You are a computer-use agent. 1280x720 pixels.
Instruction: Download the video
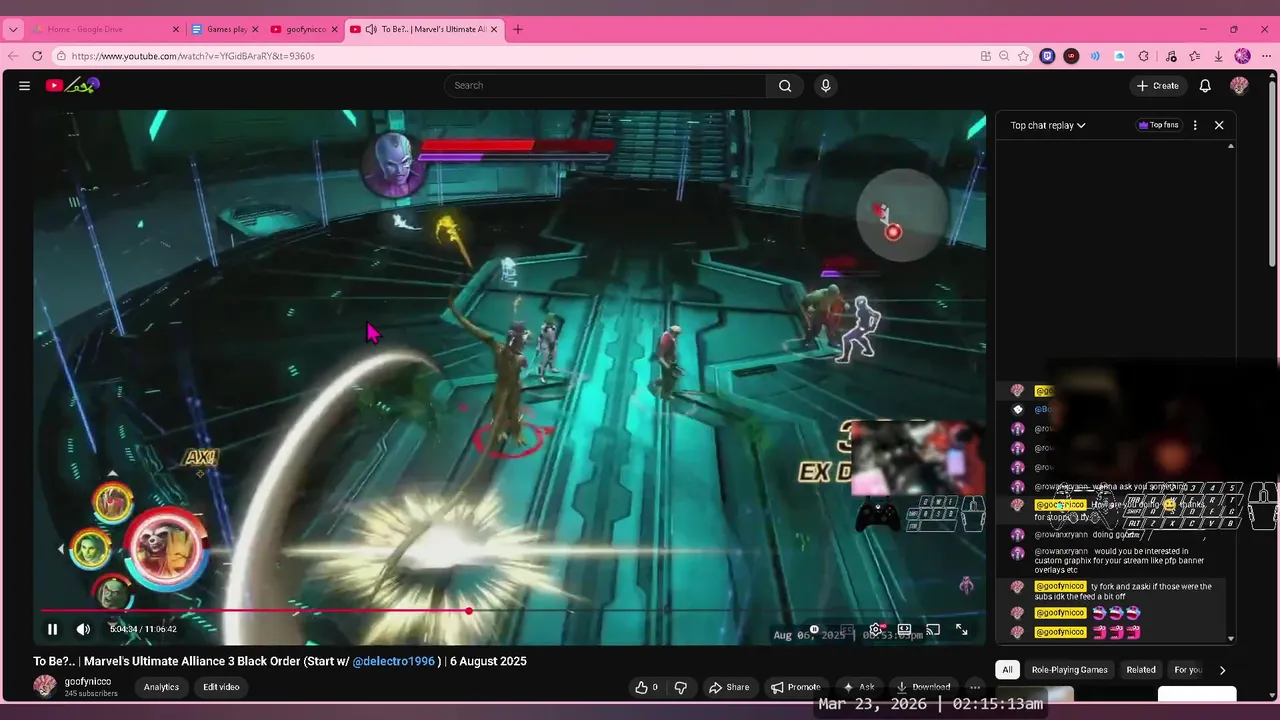point(923,687)
